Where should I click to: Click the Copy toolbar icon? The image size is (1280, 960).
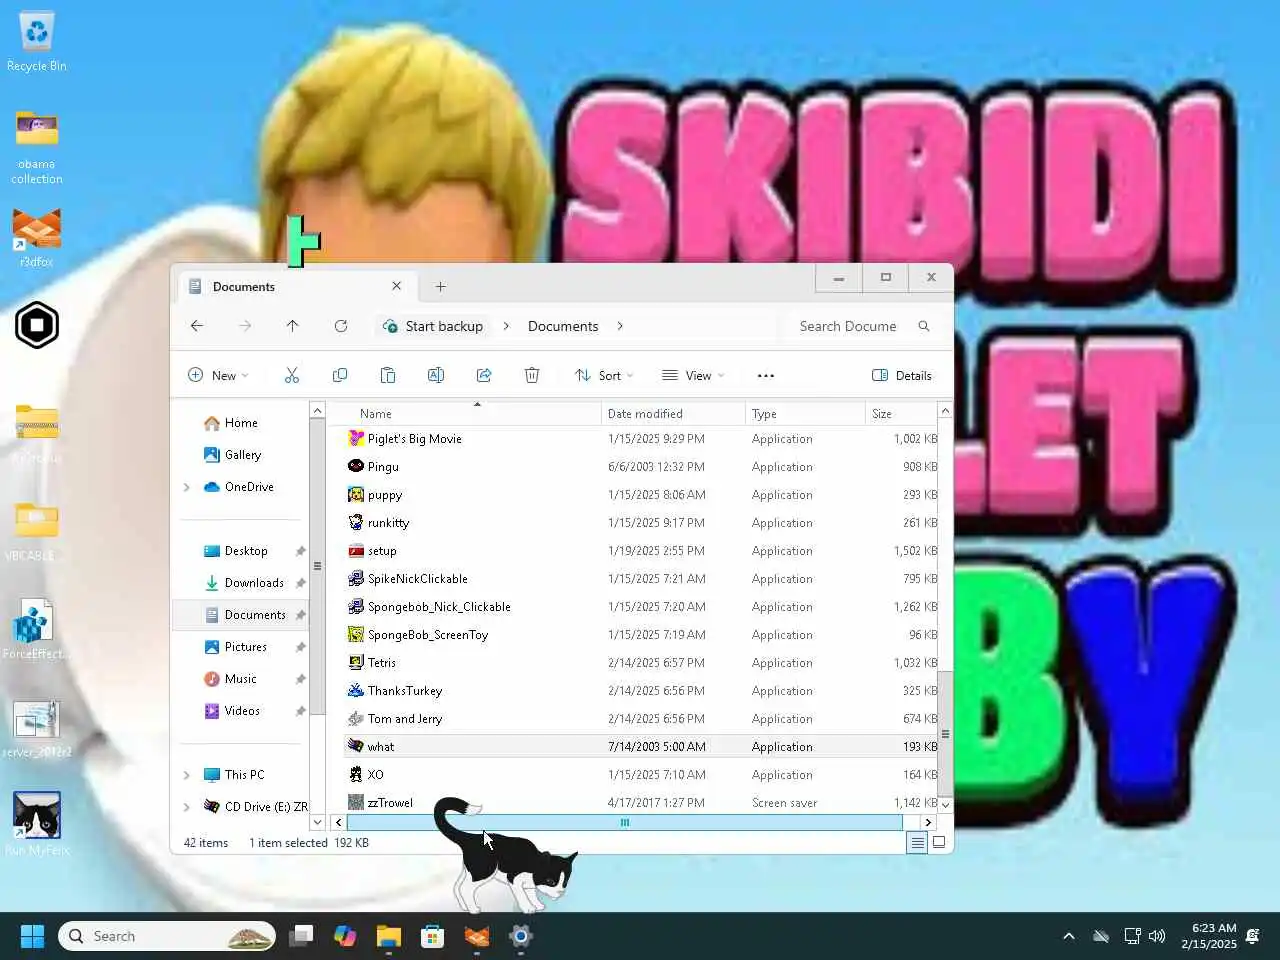coord(340,375)
